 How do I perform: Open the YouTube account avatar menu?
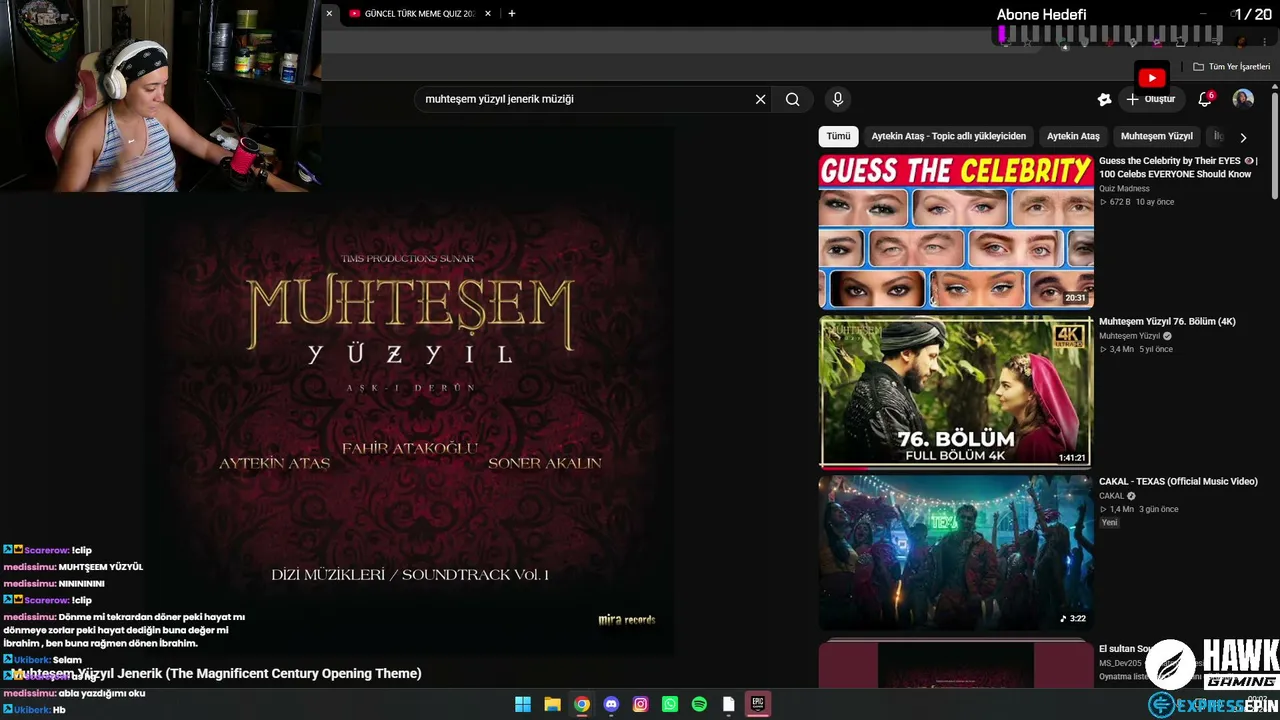(1243, 99)
